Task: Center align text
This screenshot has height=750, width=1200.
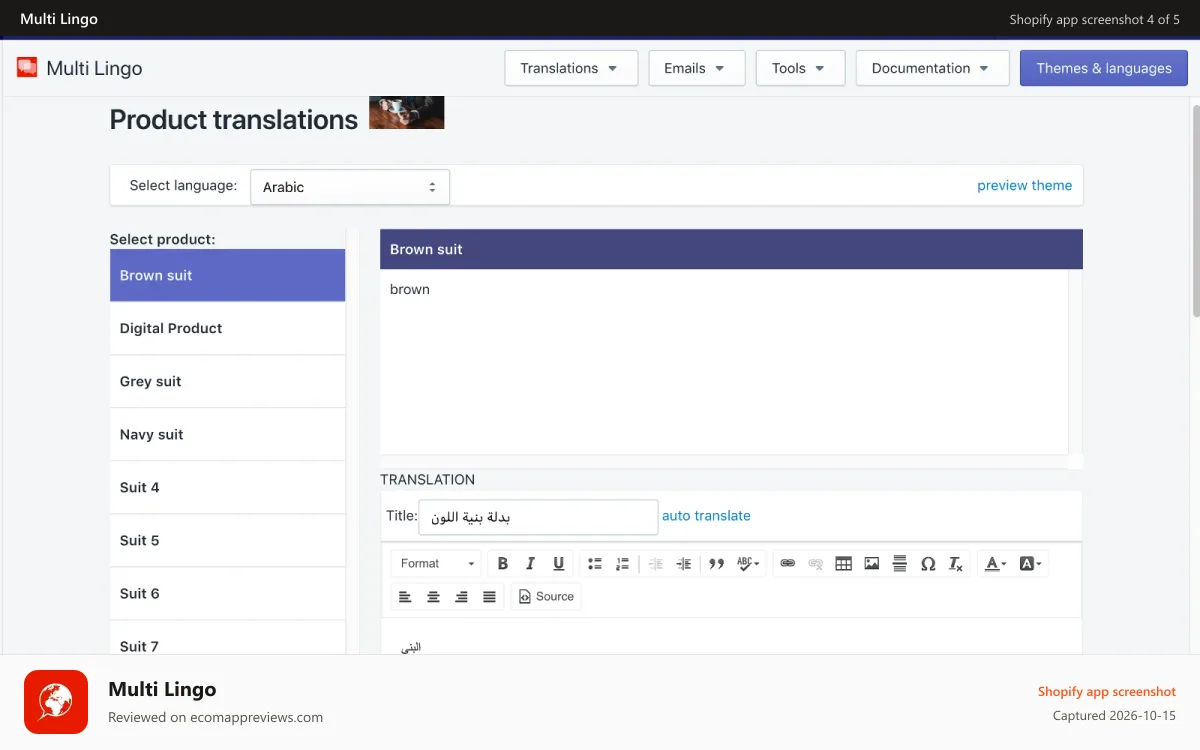Action: pyautogui.click(x=433, y=597)
